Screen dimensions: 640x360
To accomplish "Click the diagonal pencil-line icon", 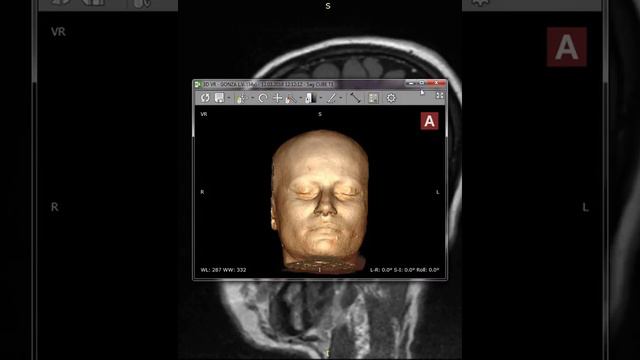I will click(331, 98).
